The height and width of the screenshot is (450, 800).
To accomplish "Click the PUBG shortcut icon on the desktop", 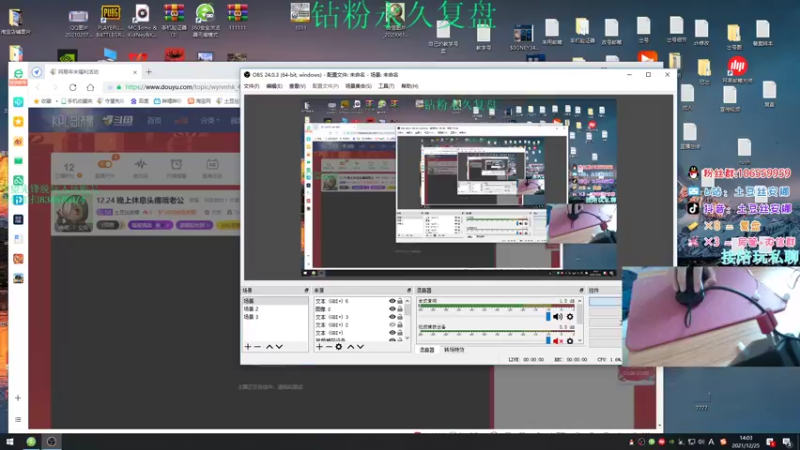I will (x=110, y=21).
